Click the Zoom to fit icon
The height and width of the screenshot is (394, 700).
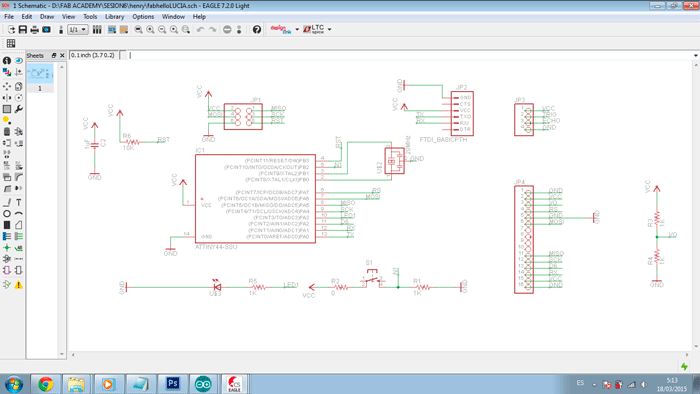[x=138, y=29]
